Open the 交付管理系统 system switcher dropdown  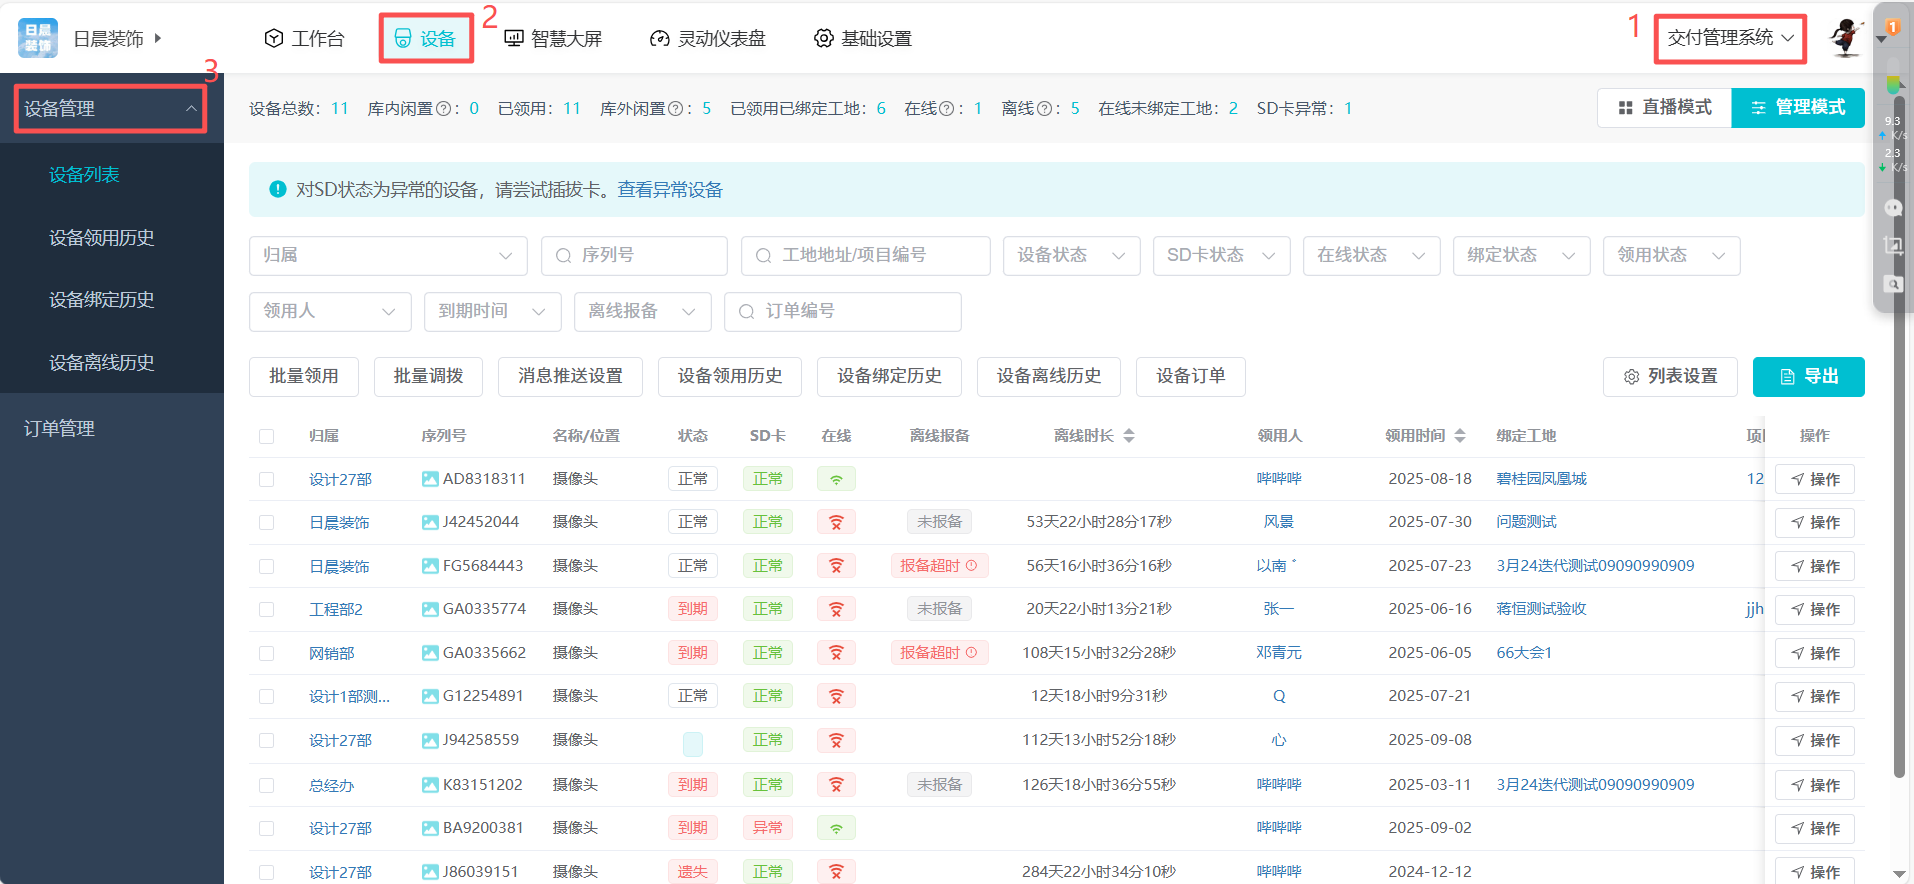click(x=1730, y=38)
